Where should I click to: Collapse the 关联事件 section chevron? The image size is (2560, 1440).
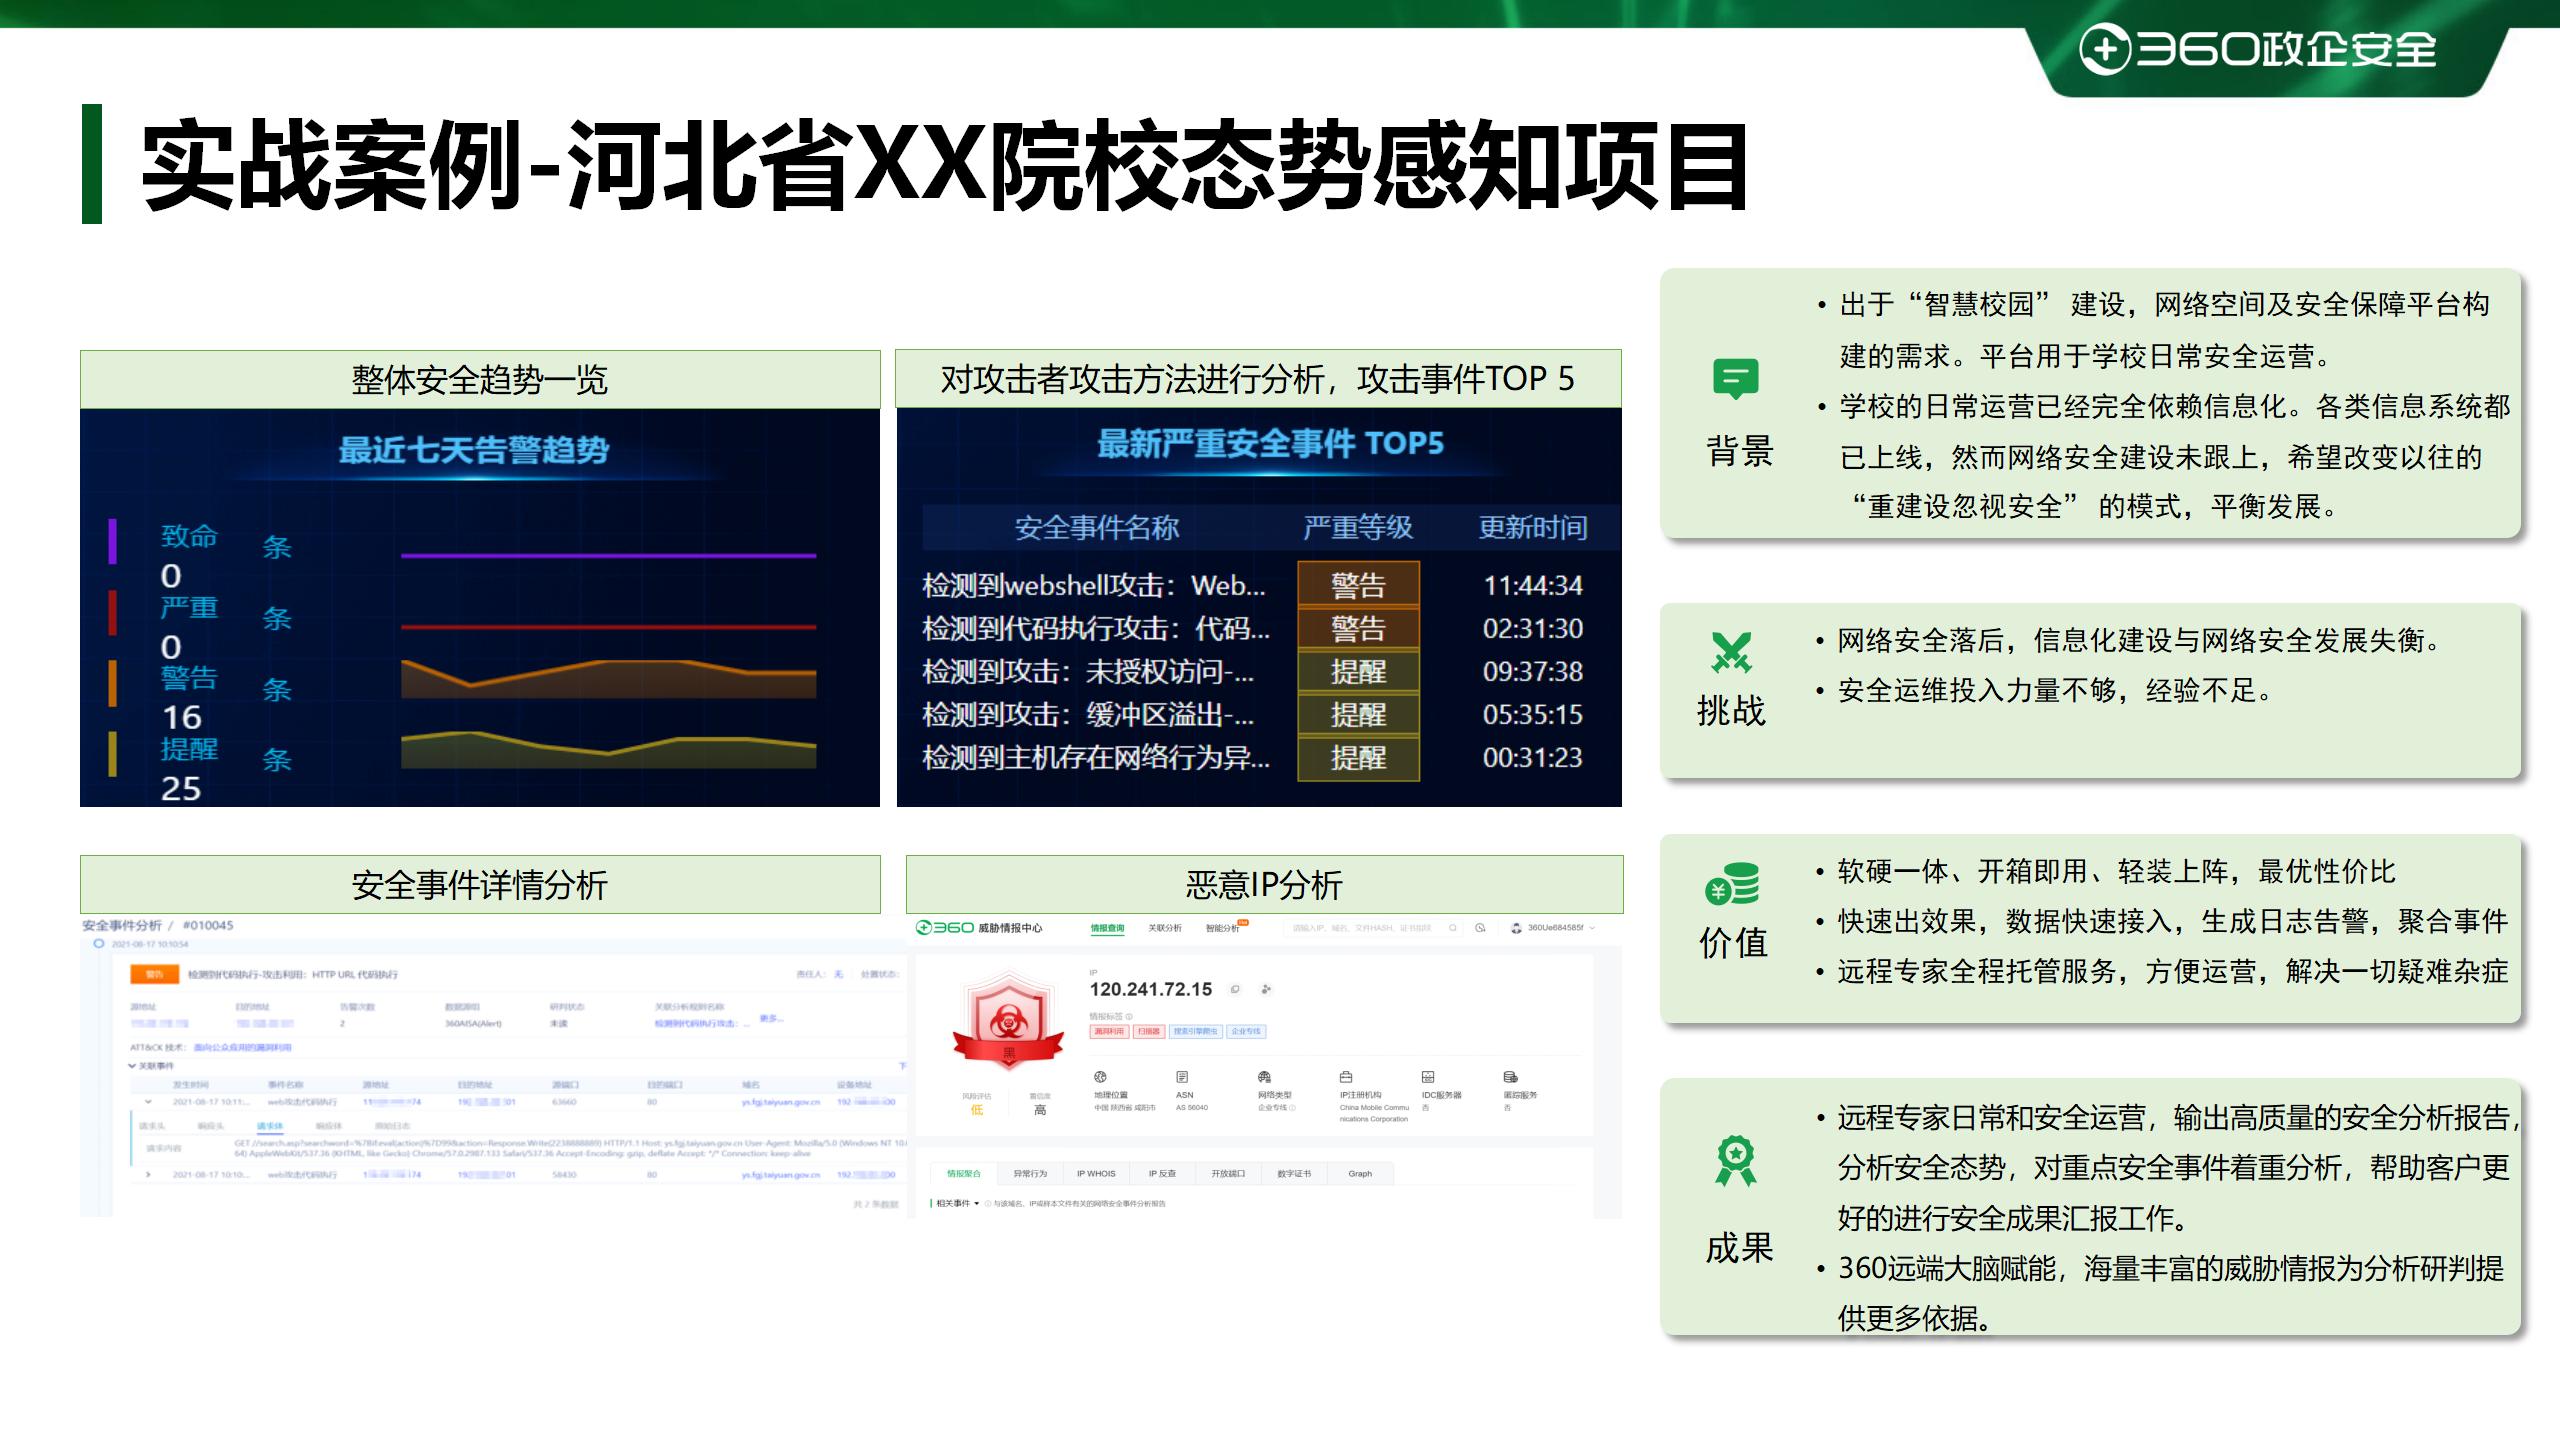click(132, 1066)
